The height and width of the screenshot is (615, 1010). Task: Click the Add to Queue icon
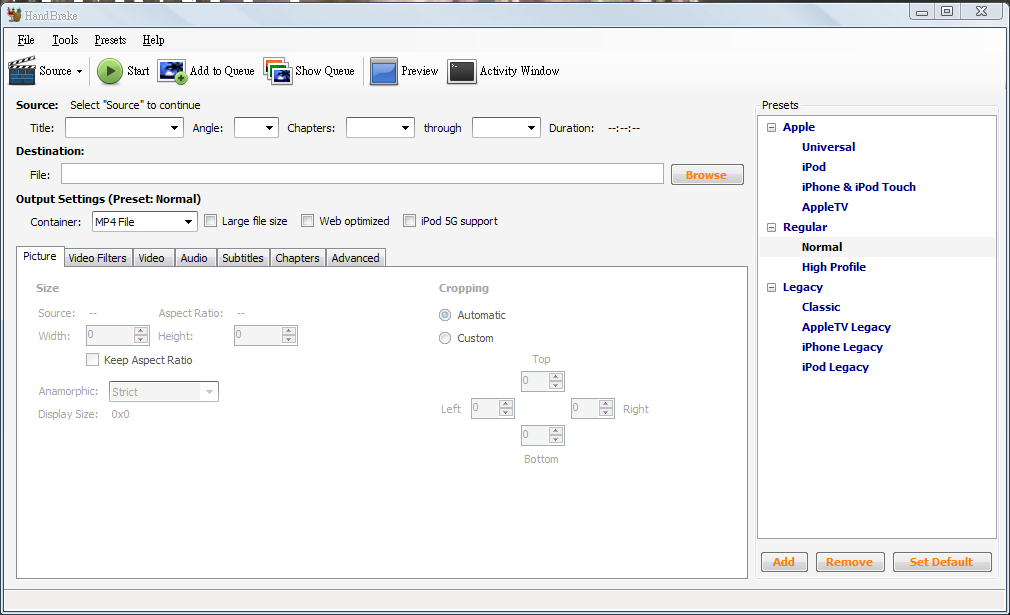tap(172, 71)
